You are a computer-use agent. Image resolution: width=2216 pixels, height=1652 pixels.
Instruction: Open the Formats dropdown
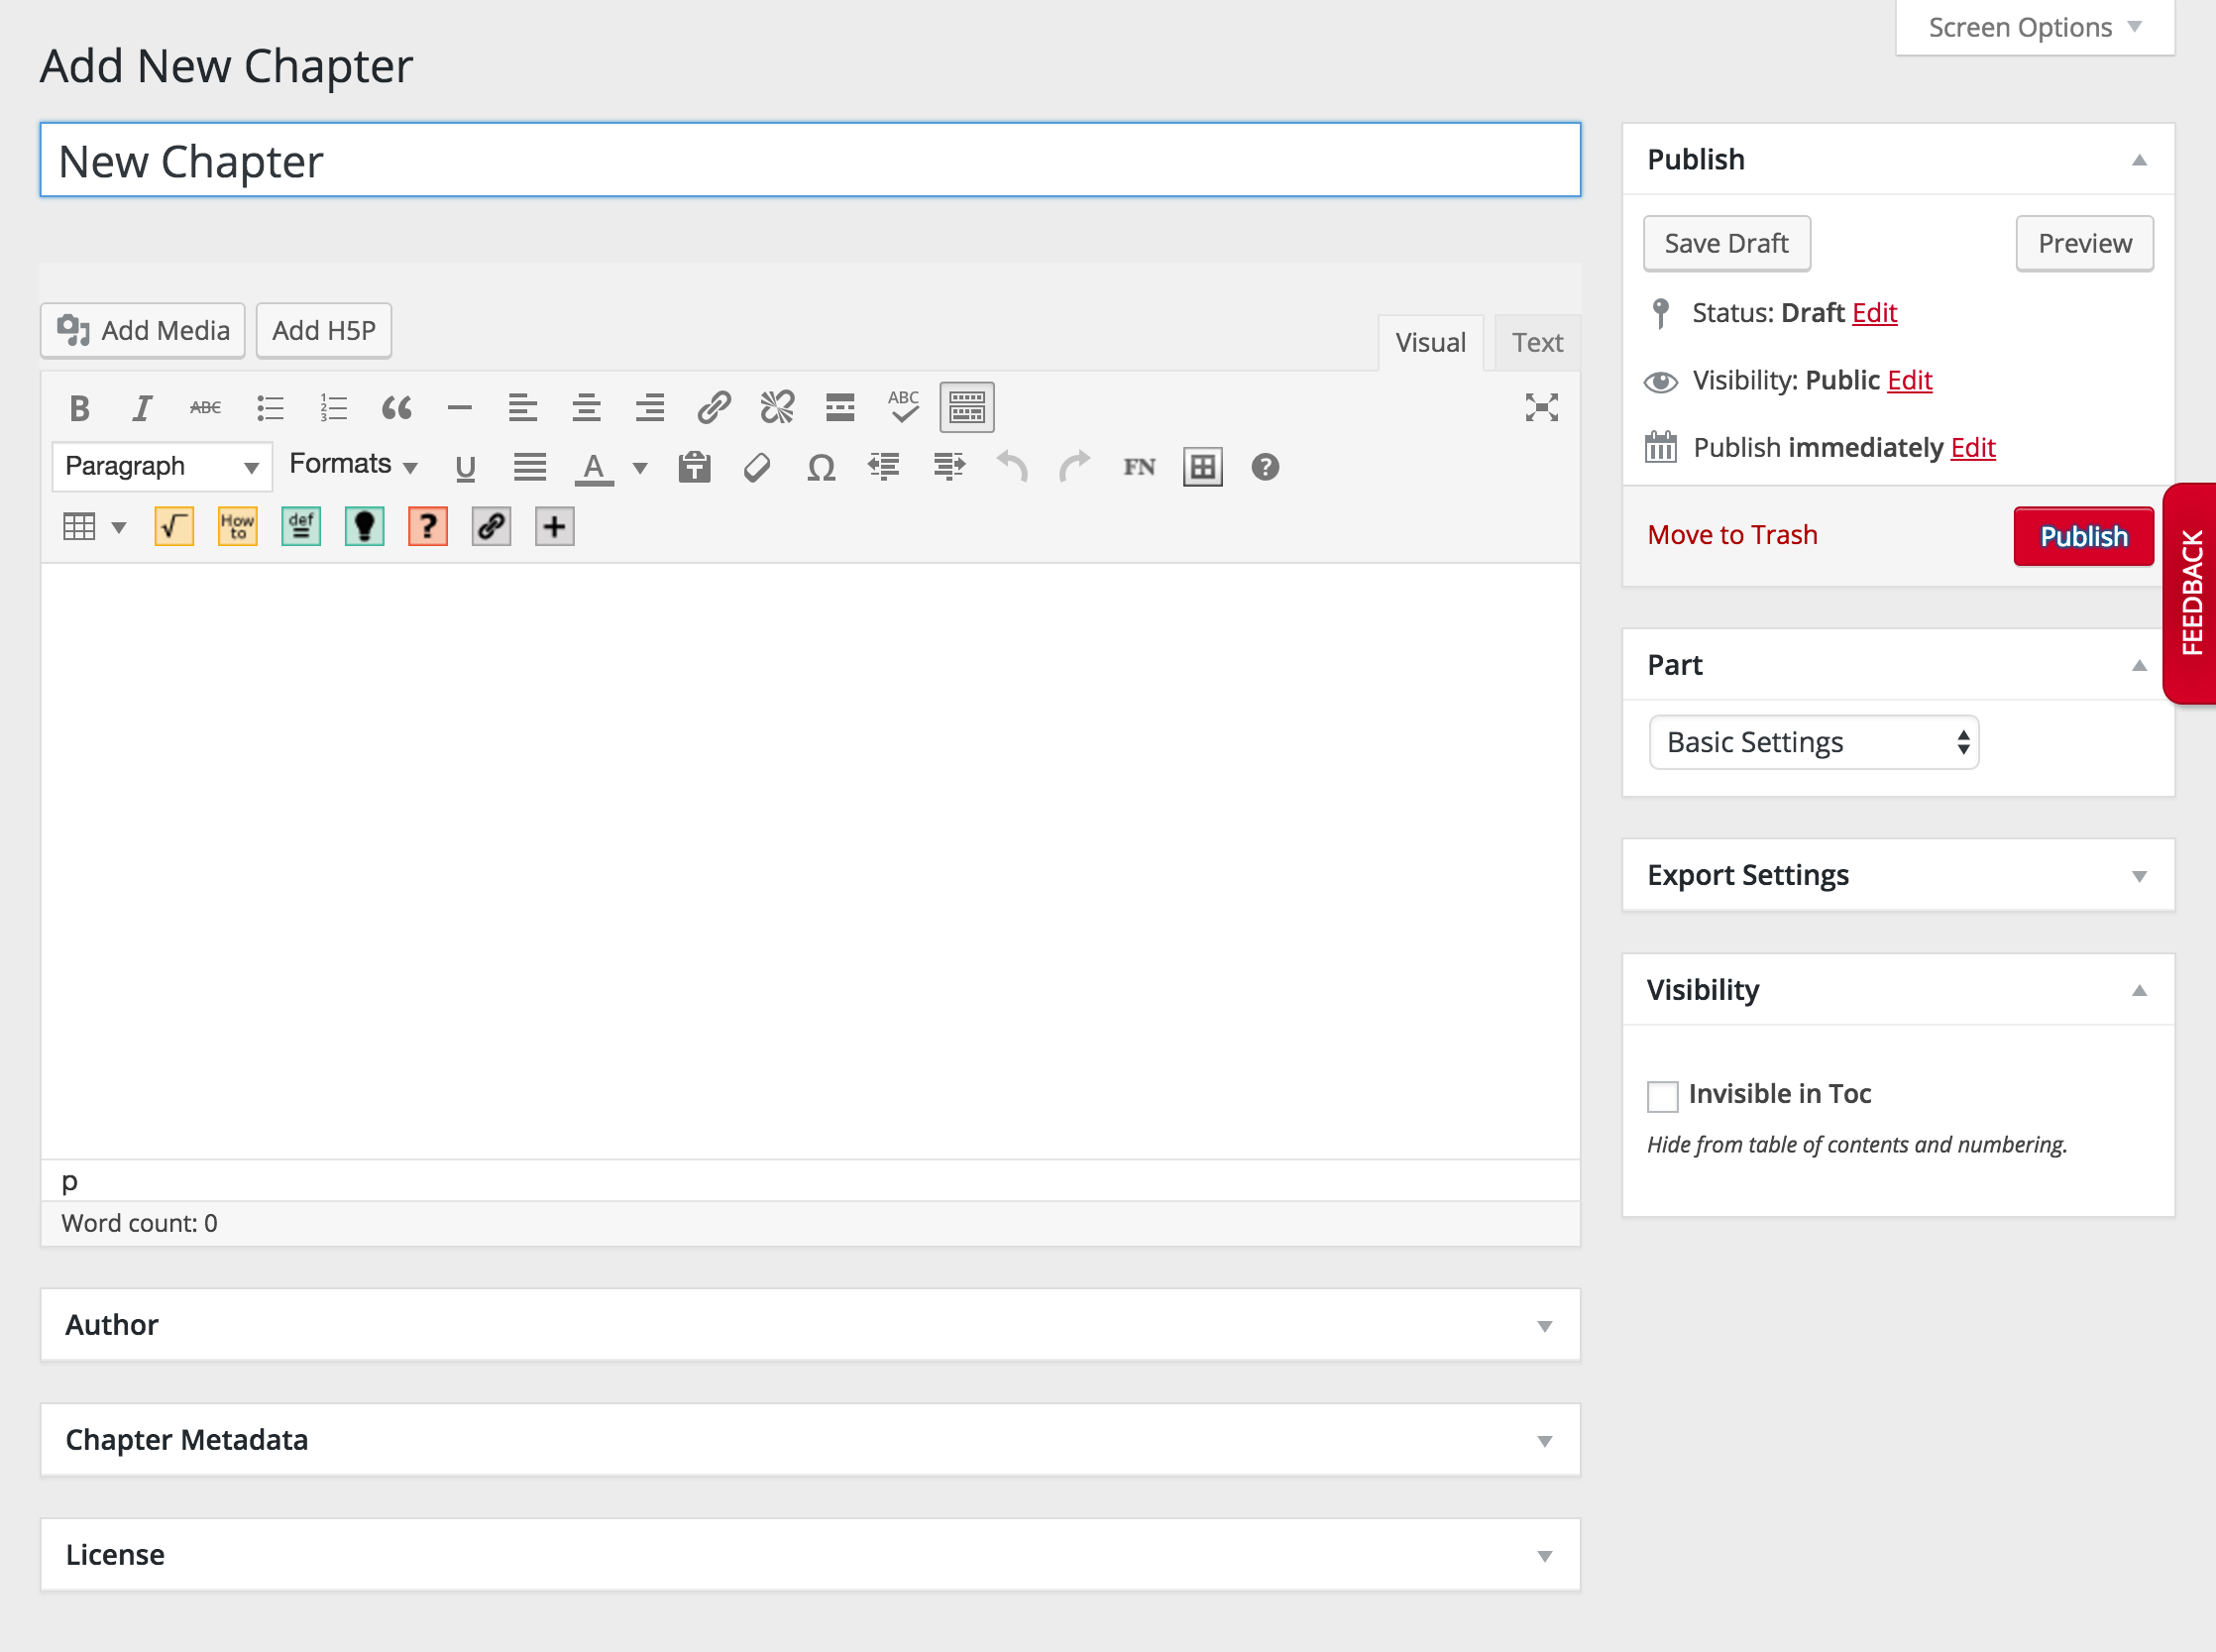353,465
